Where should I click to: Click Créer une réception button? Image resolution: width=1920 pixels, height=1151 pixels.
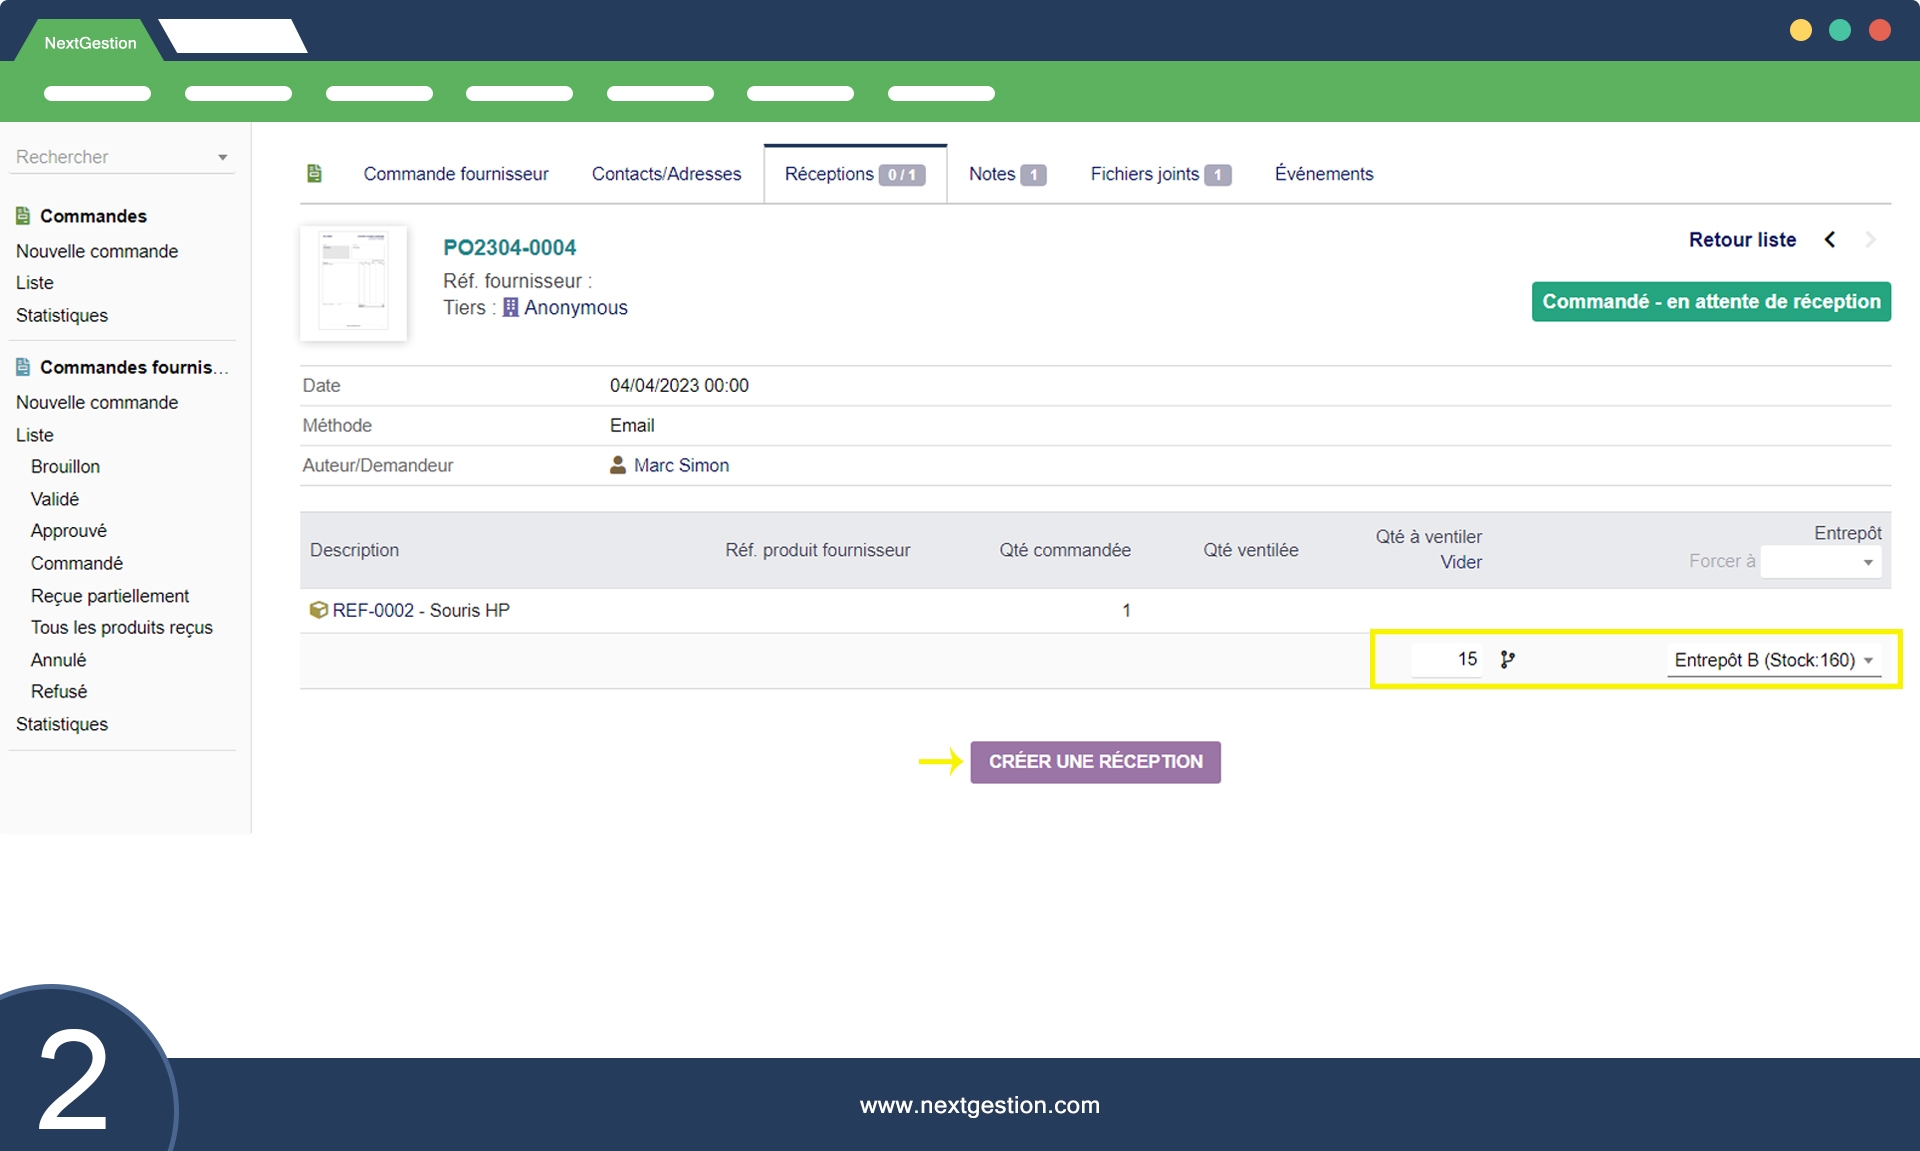point(1095,762)
